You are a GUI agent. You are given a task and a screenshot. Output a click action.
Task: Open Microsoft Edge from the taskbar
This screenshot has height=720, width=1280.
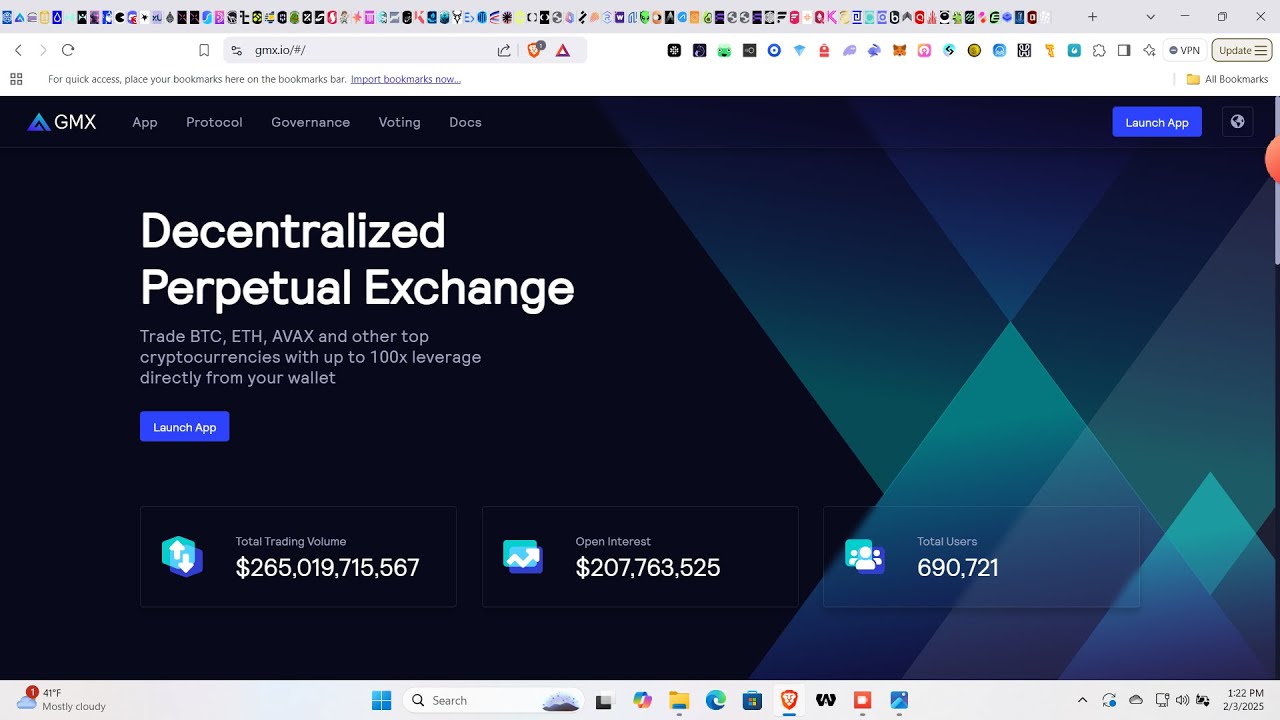coord(716,700)
